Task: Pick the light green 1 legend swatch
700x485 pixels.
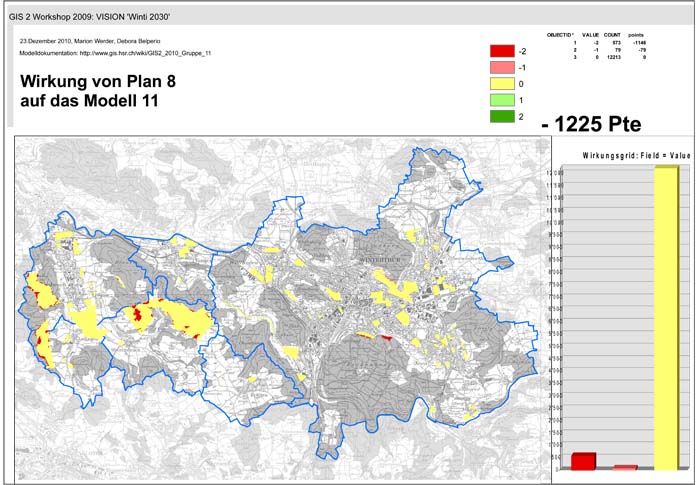Action: click(x=502, y=101)
